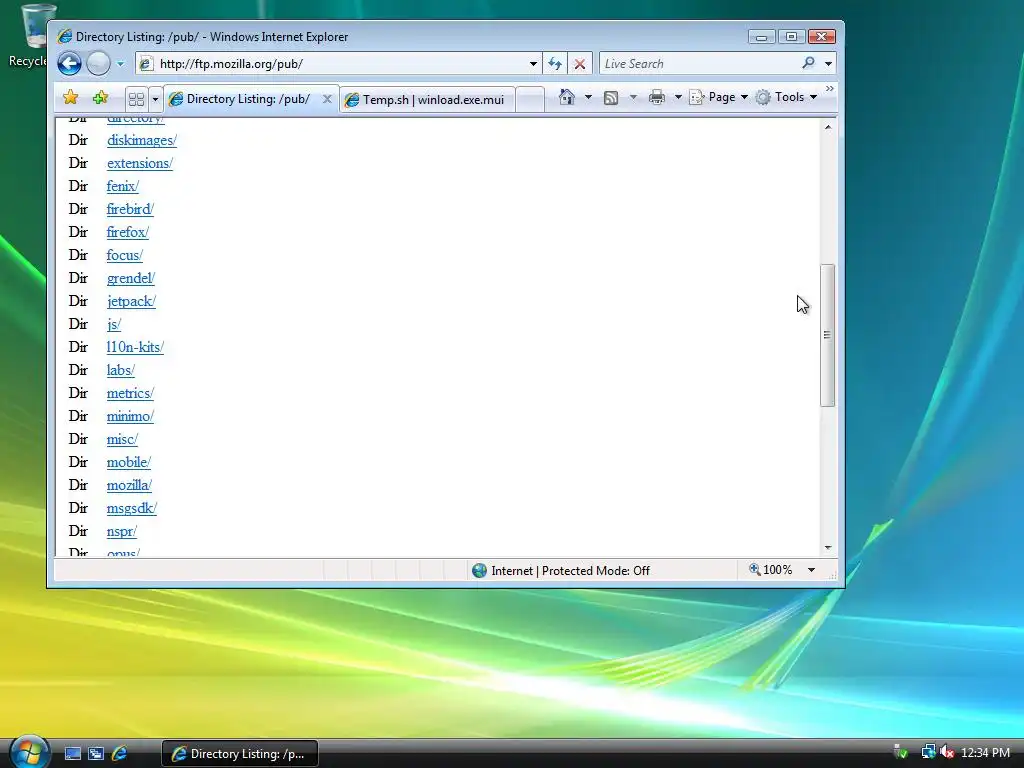The width and height of the screenshot is (1024, 768).
Task: Click the network tray icon
Action: 928,753
